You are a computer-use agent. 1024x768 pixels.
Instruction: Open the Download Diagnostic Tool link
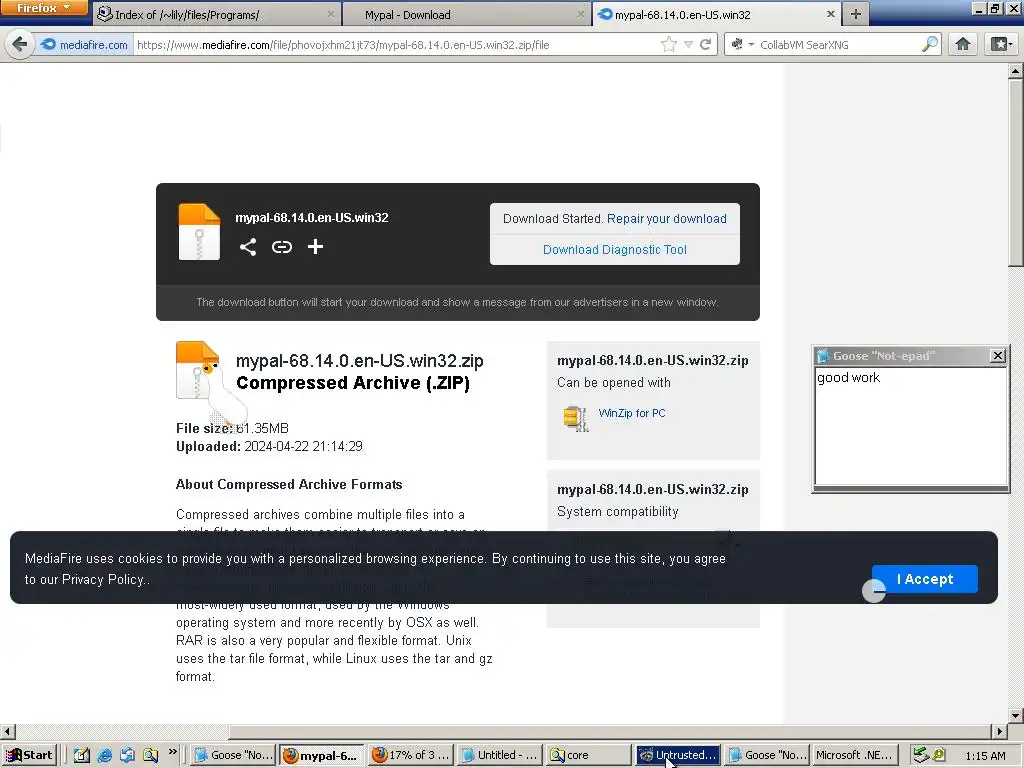pos(615,249)
